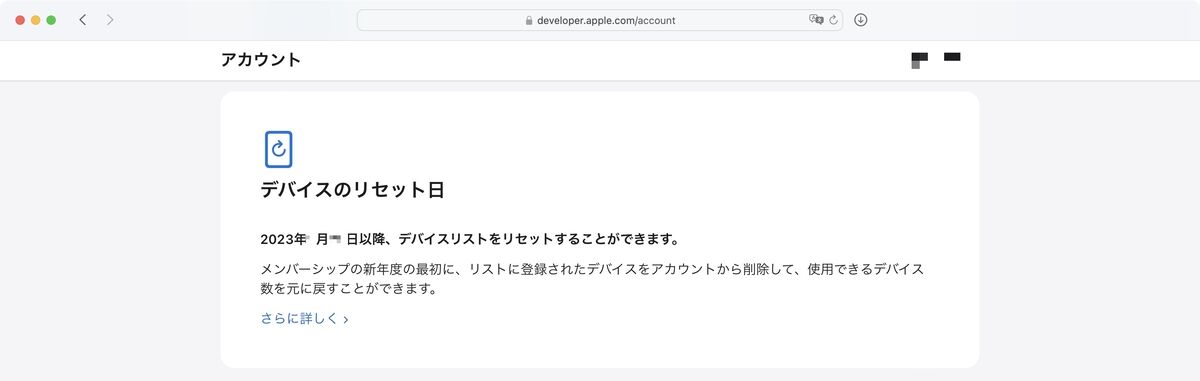Open the さらに詳しく link
Viewport: 1200px width, 381px height.
click(304, 319)
